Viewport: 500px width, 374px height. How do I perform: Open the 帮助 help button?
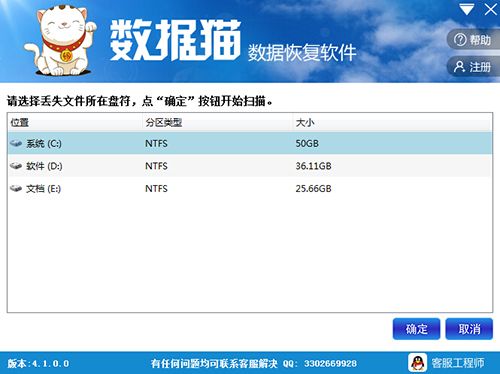[473, 40]
